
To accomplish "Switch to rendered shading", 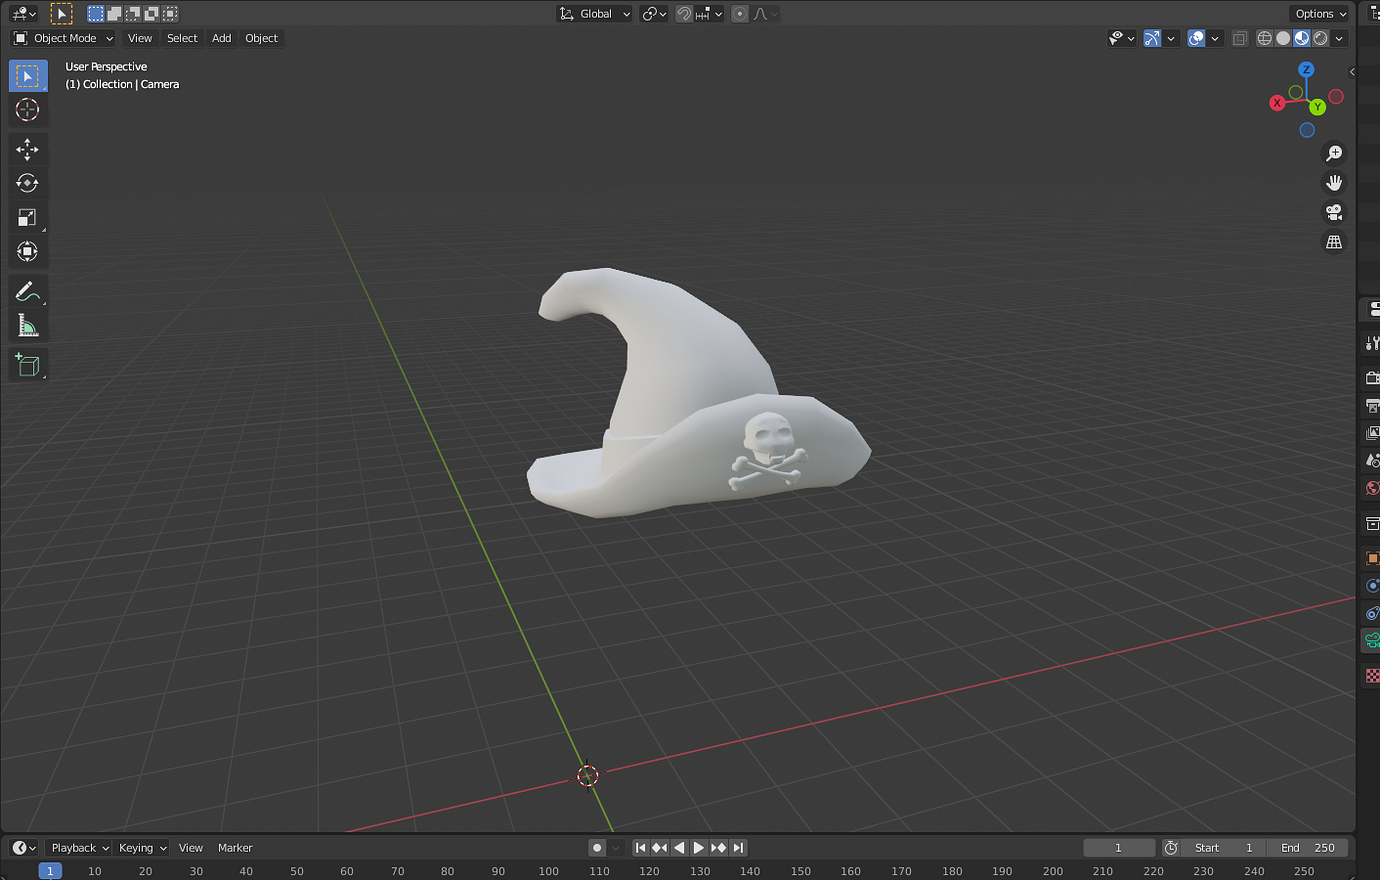I will pos(1321,38).
